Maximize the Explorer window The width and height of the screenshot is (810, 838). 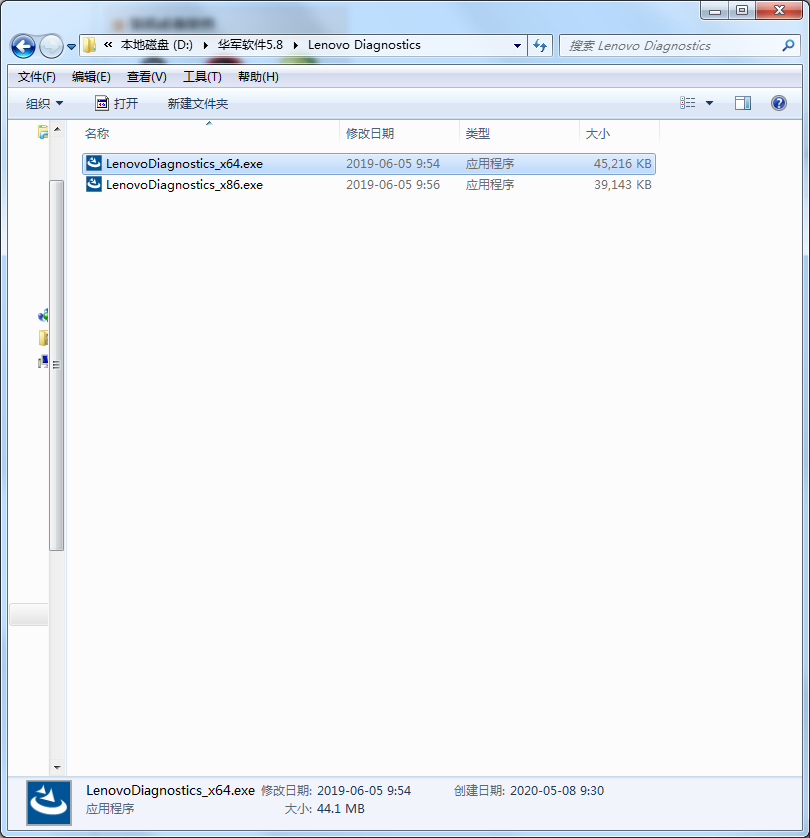743,10
